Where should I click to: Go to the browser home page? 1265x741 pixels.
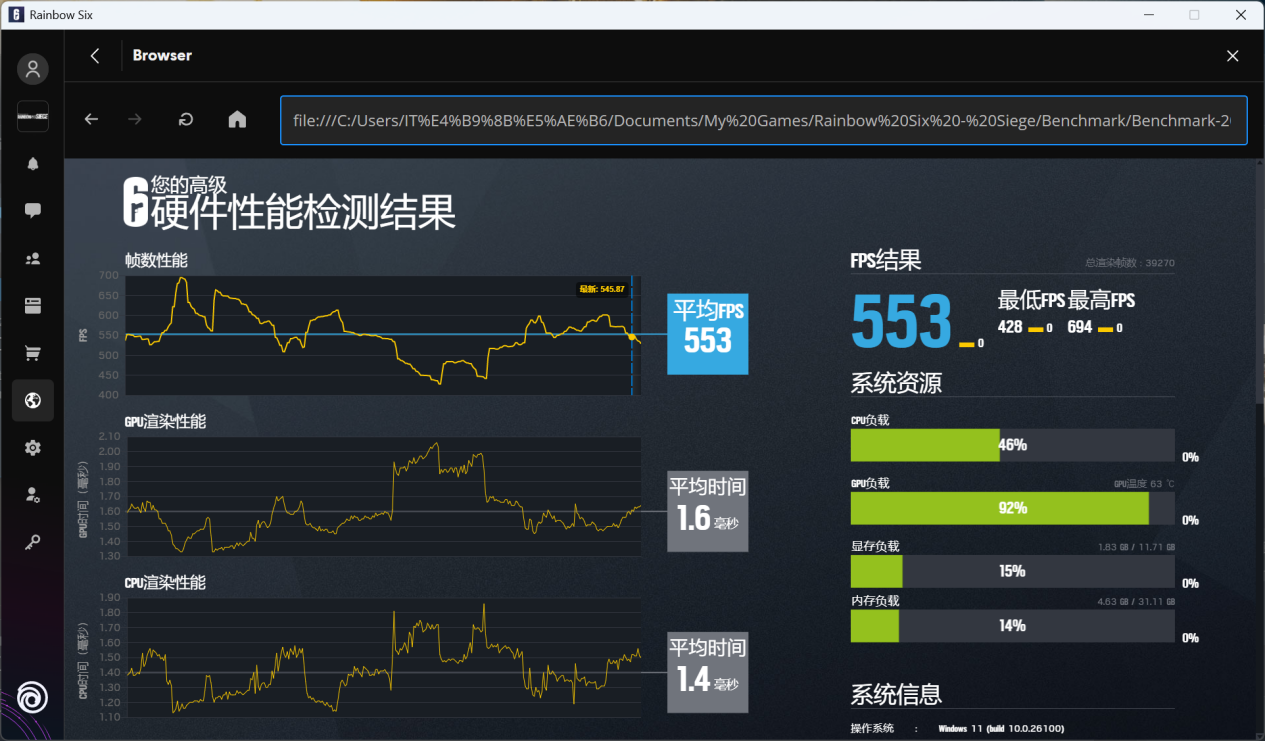[x=237, y=120]
